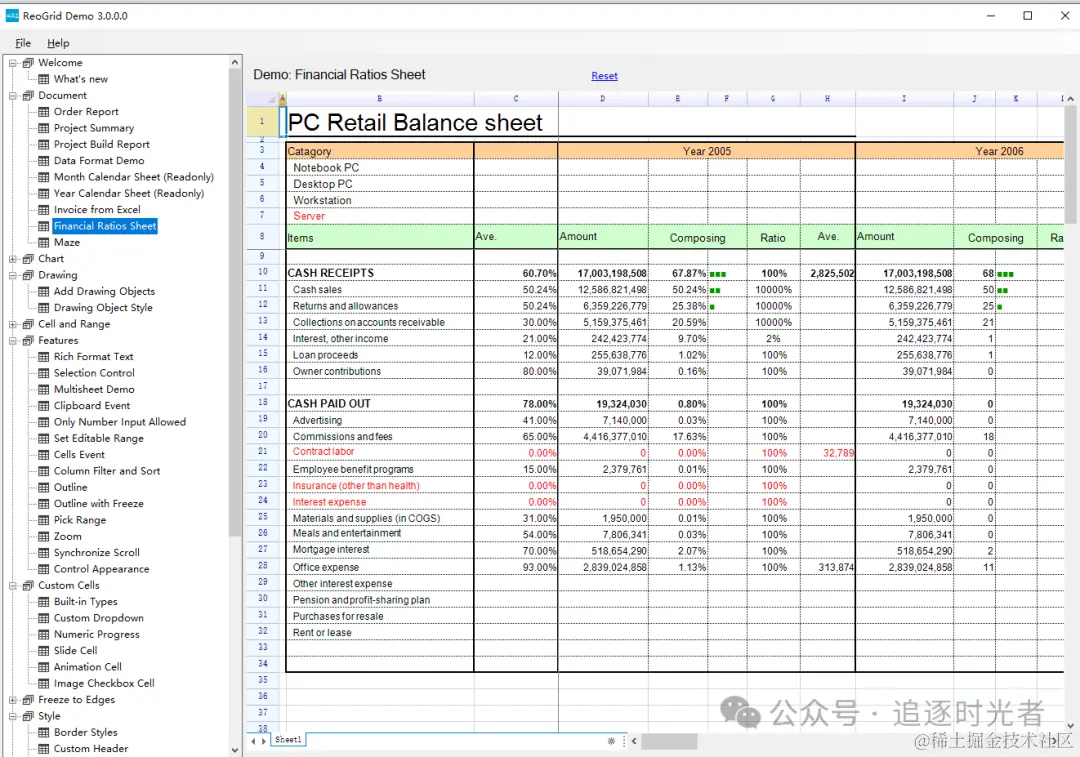1080x757 pixels.
Task: Select the Sheet1 tab
Action: coord(288,740)
